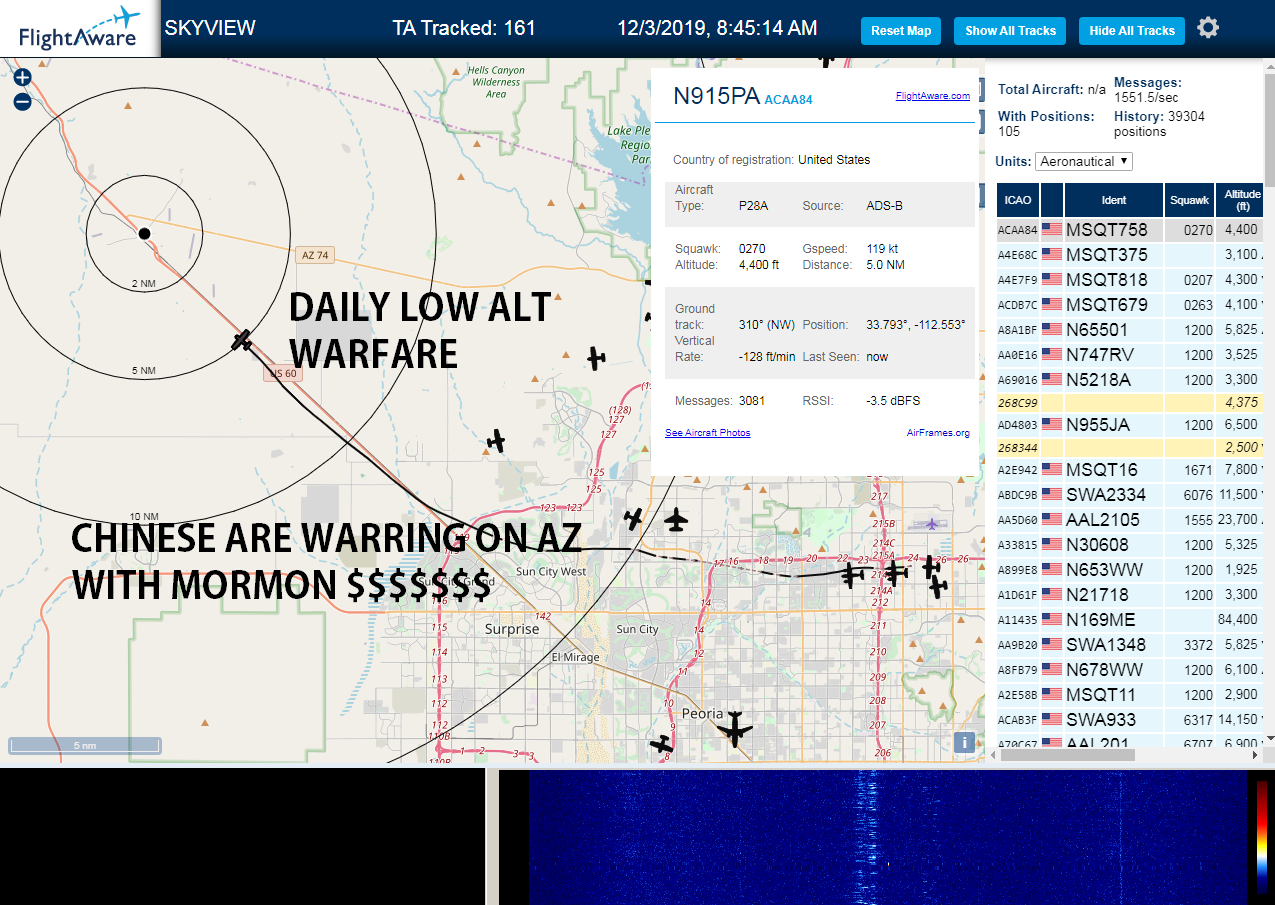The image size is (1275, 905).
Task: Click the US flag in N169ME row
Action: click(x=1052, y=619)
